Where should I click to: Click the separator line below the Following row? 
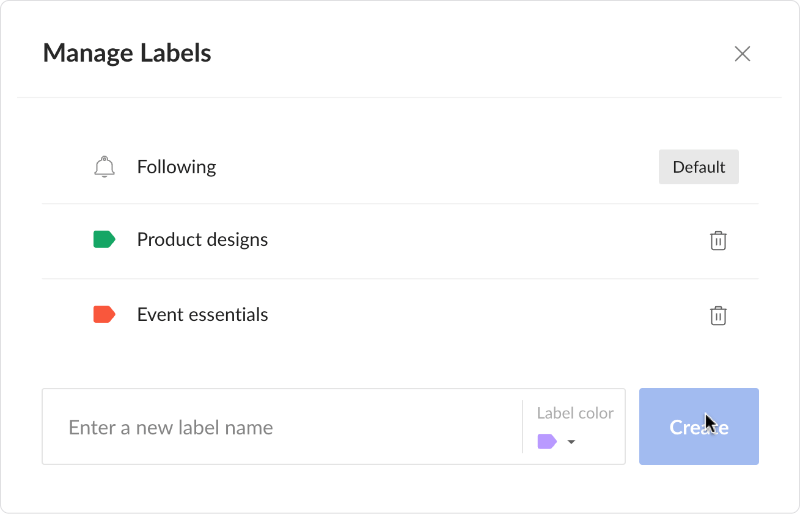click(400, 204)
